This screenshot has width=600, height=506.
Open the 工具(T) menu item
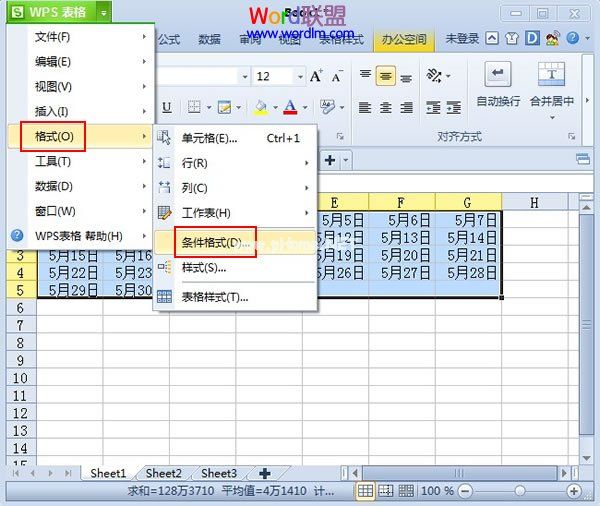53,161
